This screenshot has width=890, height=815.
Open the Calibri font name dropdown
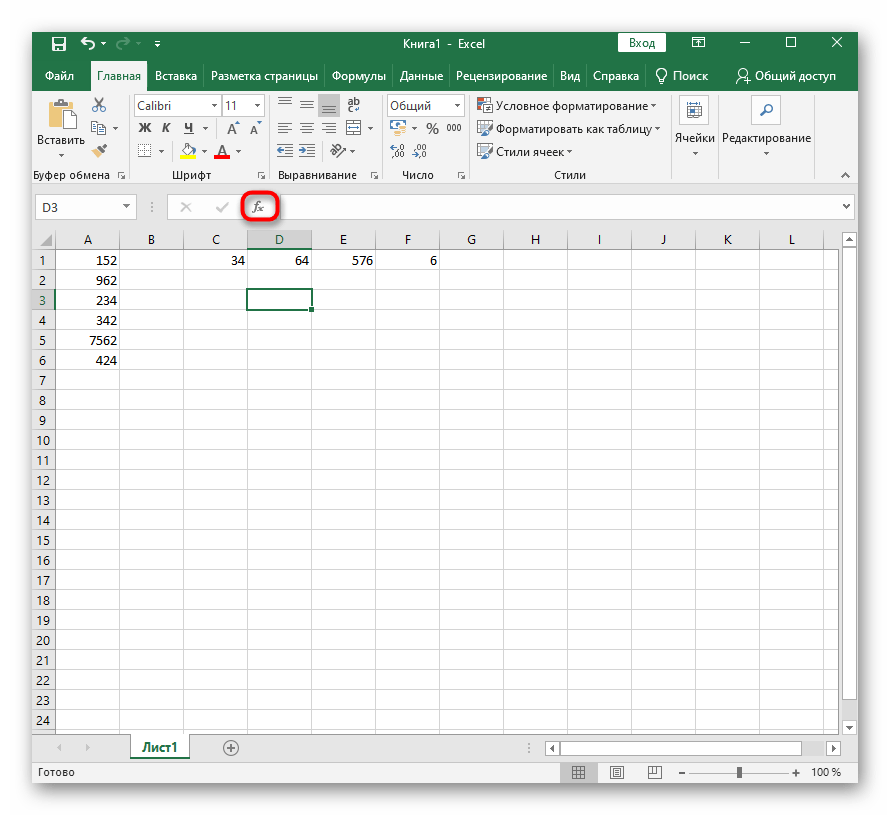(x=214, y=106)
